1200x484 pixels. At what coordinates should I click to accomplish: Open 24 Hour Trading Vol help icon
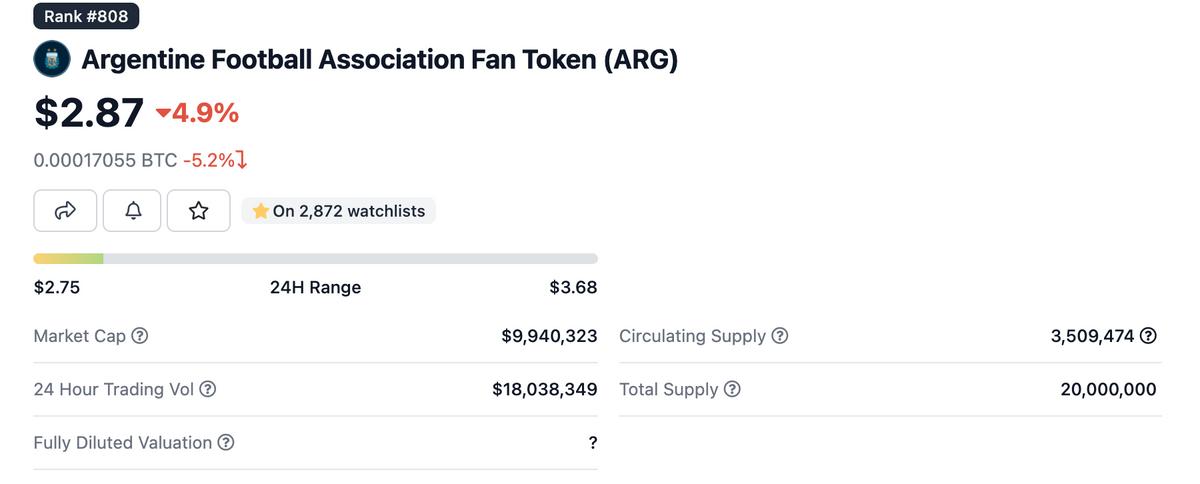click(x=207, y=389)
